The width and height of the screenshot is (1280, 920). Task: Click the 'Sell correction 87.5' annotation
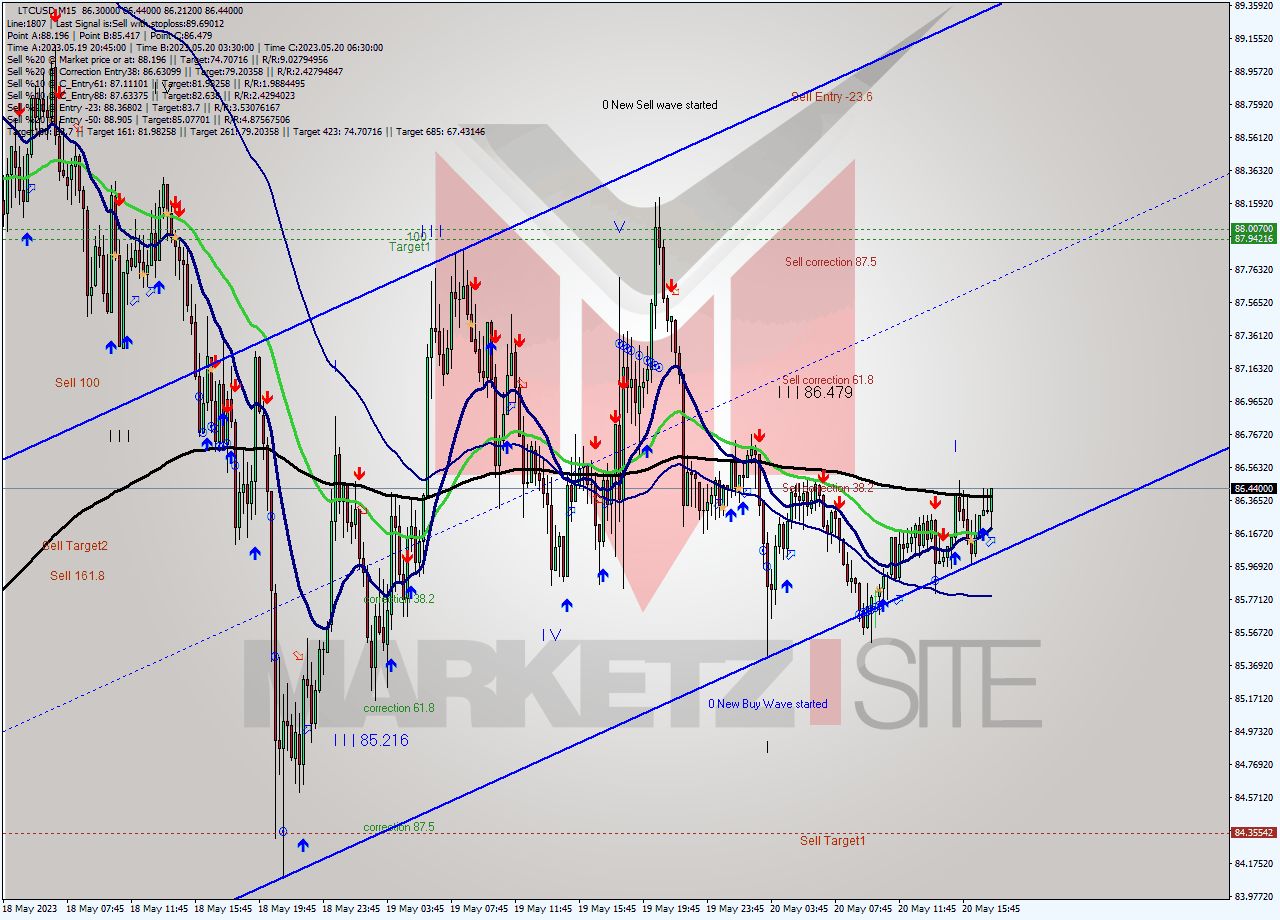[830, 262]
